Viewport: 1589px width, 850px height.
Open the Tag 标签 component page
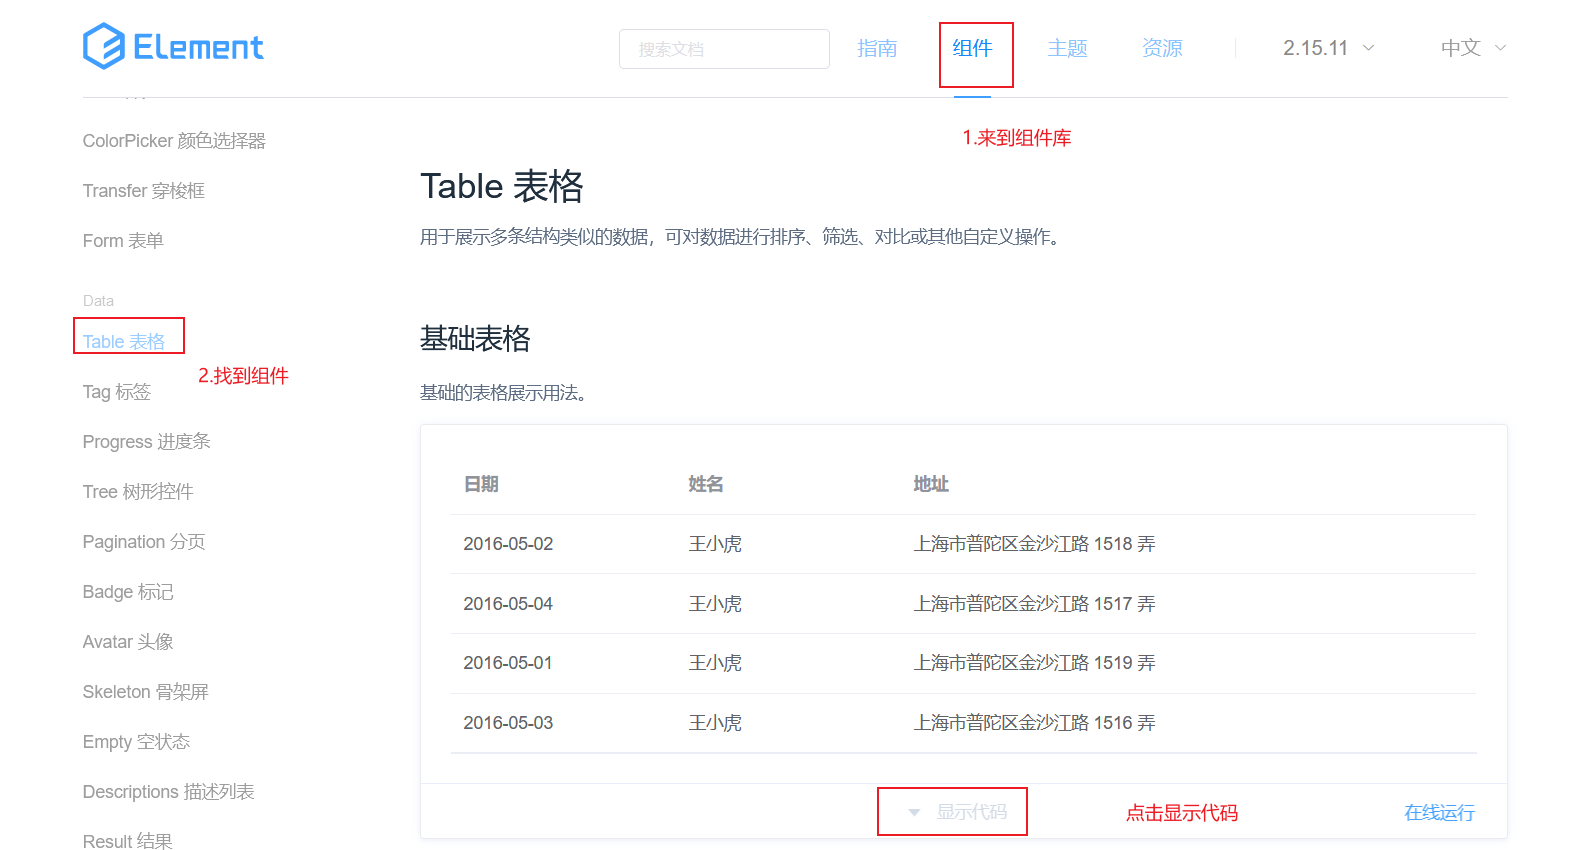coord(117,392)
